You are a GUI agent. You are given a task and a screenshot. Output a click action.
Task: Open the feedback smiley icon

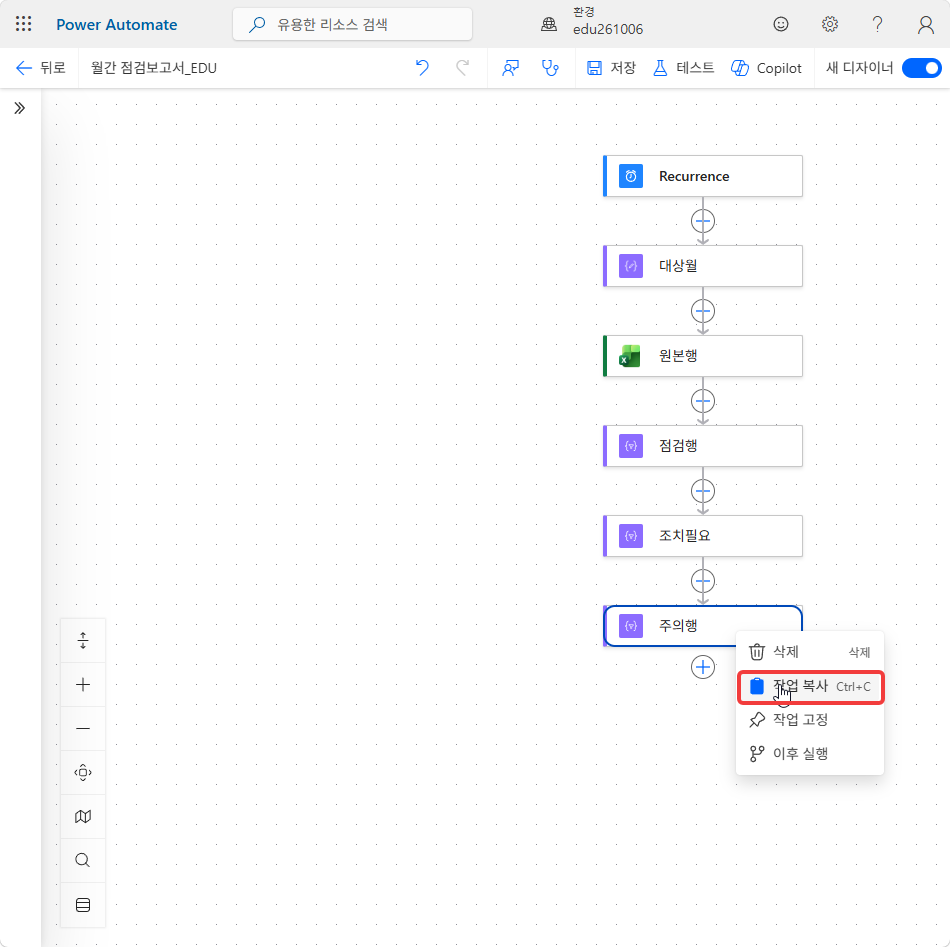(x=781, y=24)
